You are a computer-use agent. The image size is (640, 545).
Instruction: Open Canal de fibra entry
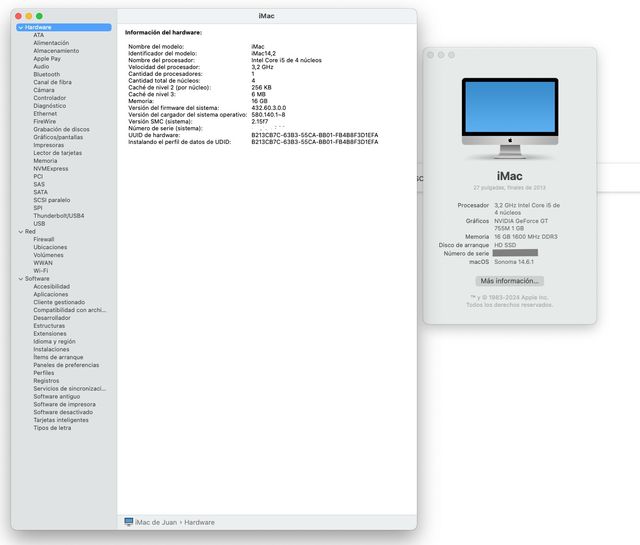click(x=52, y=82)
